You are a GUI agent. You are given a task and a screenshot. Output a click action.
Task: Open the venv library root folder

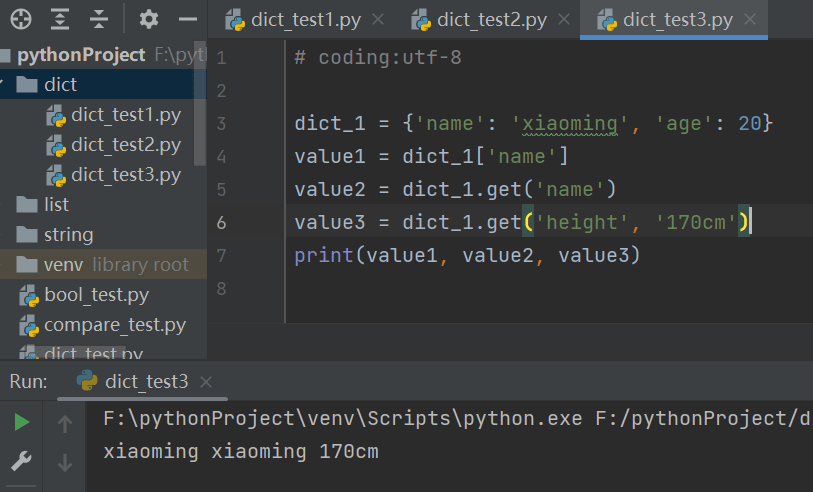64,265
